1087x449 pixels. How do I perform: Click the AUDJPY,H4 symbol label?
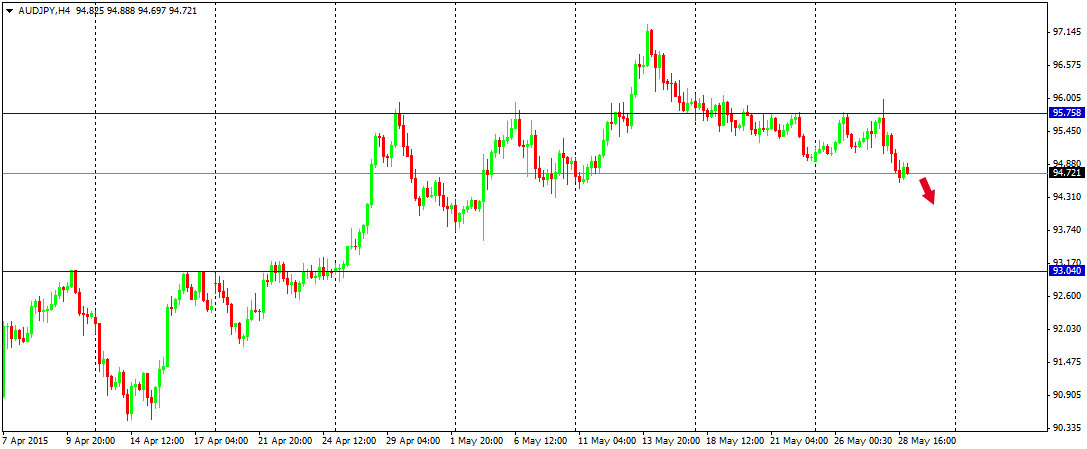44,11
